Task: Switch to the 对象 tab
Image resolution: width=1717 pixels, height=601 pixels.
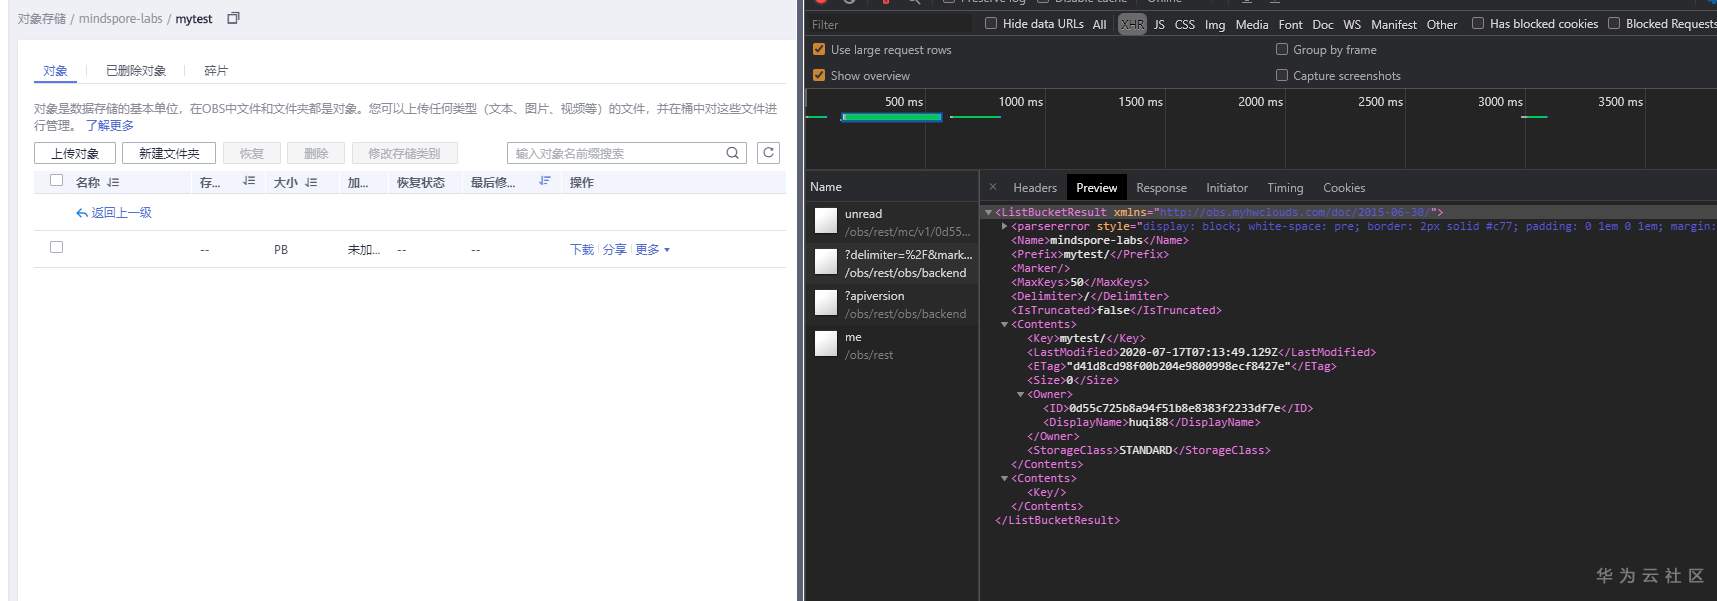Action: coord(55,71)
